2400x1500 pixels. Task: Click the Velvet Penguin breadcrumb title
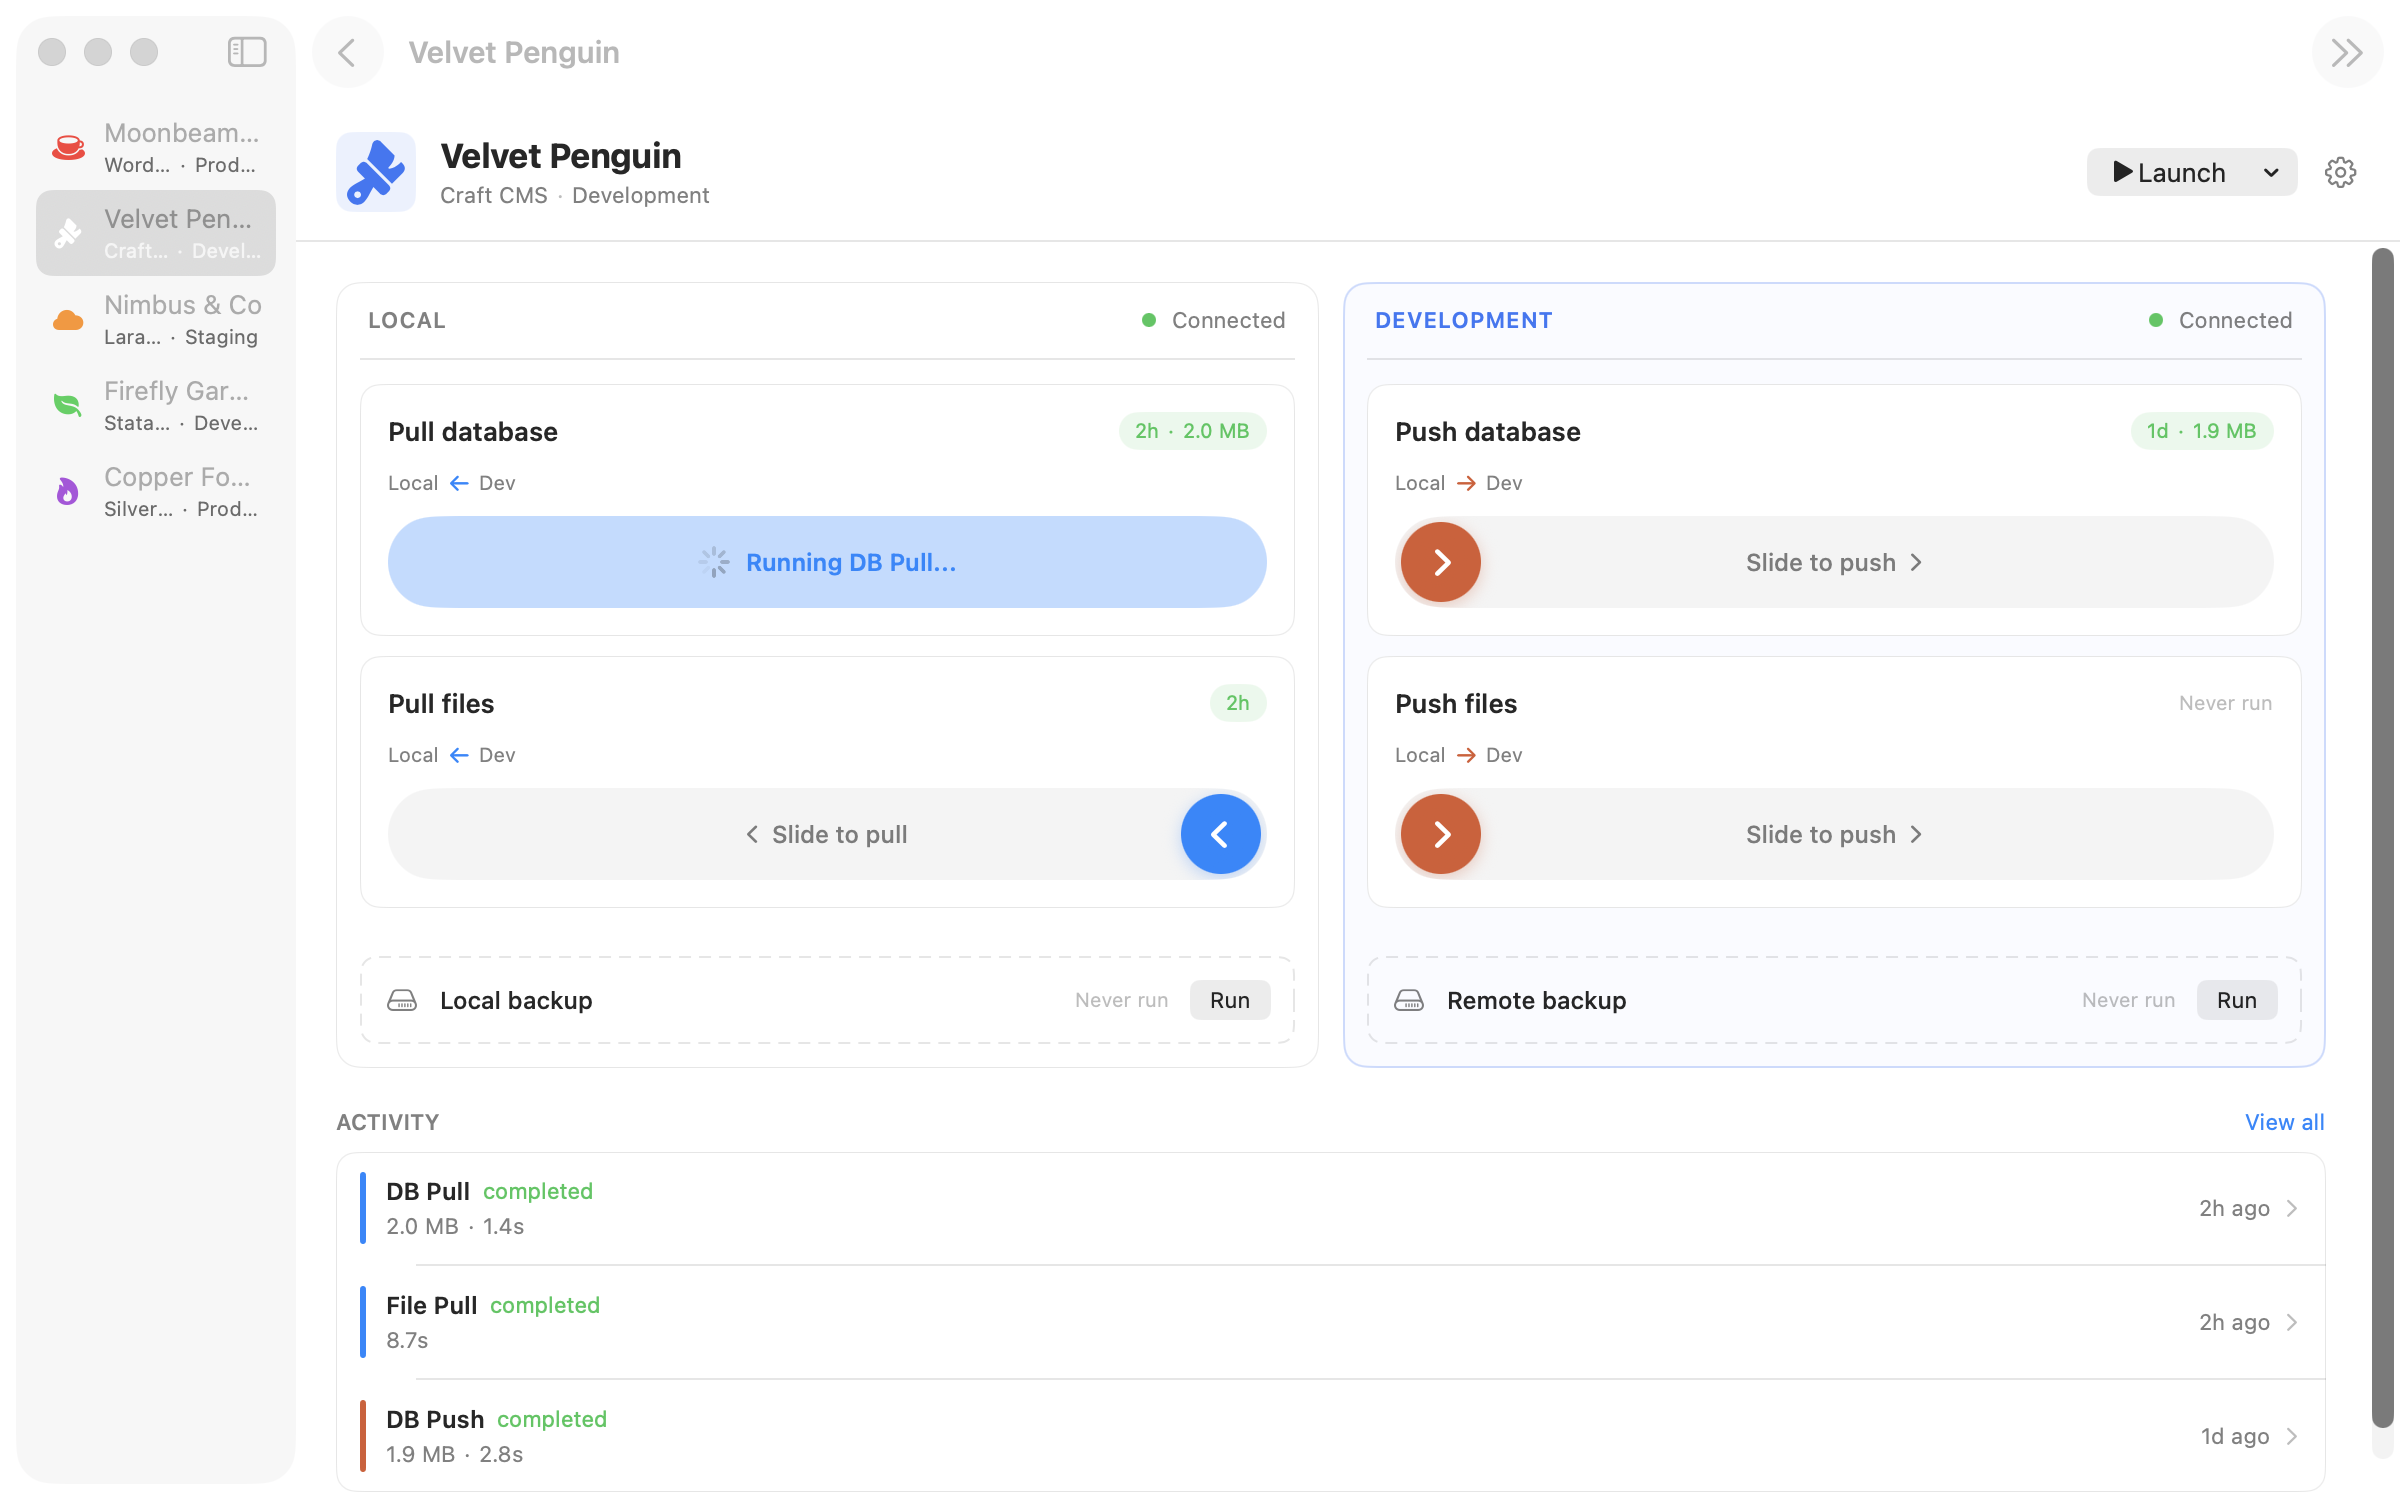pyautogui.click(x=514, y=52)
